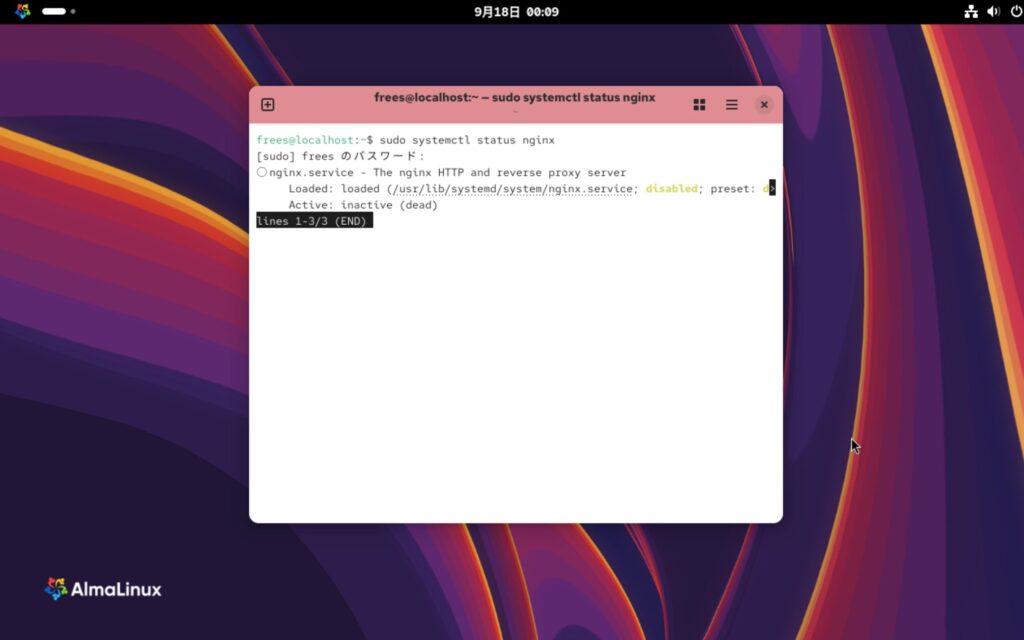
Task: Click the wired network status icon
Action: tap(970, 12)
